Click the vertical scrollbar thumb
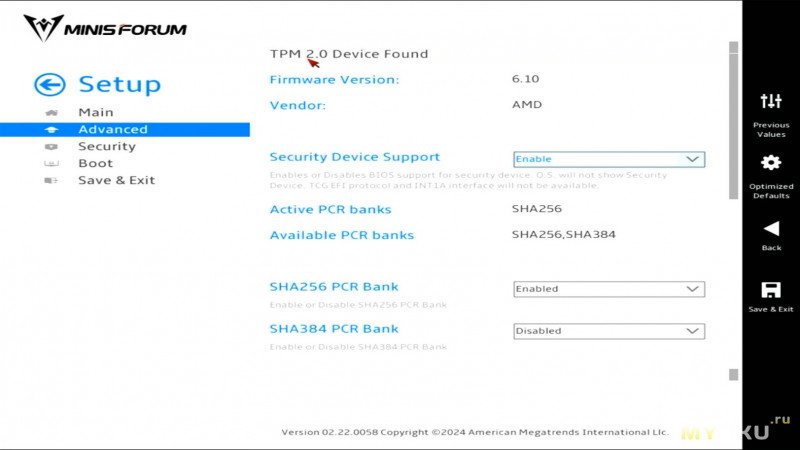The width and height of the screenshot is (800, 450). coord(734,126)
